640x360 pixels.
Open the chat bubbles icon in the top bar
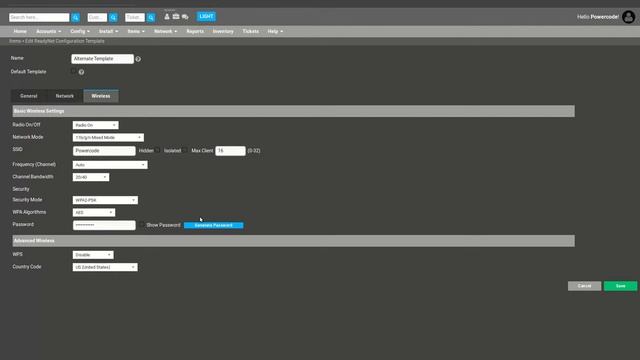(x=185, y=17)
